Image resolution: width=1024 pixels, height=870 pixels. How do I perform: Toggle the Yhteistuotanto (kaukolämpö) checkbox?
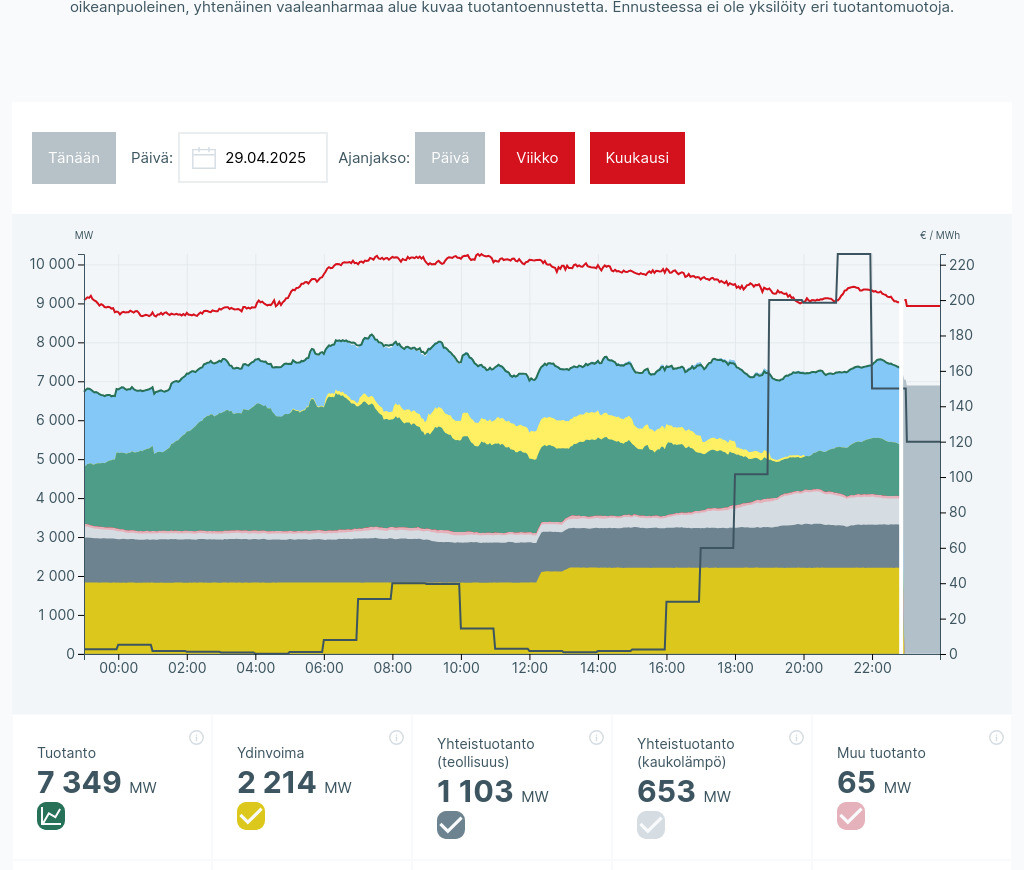click(651, 825)
